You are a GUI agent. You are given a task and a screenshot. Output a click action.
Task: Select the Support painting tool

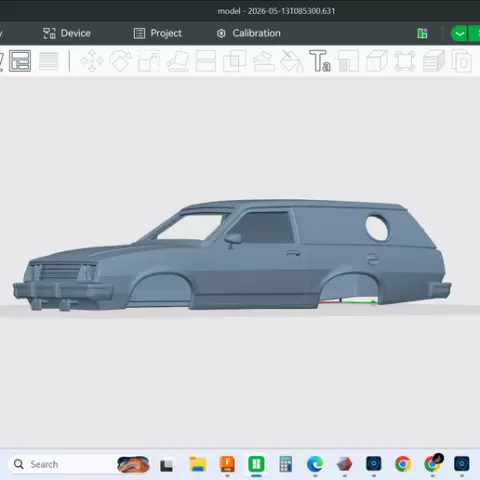[x=264, y=61]
